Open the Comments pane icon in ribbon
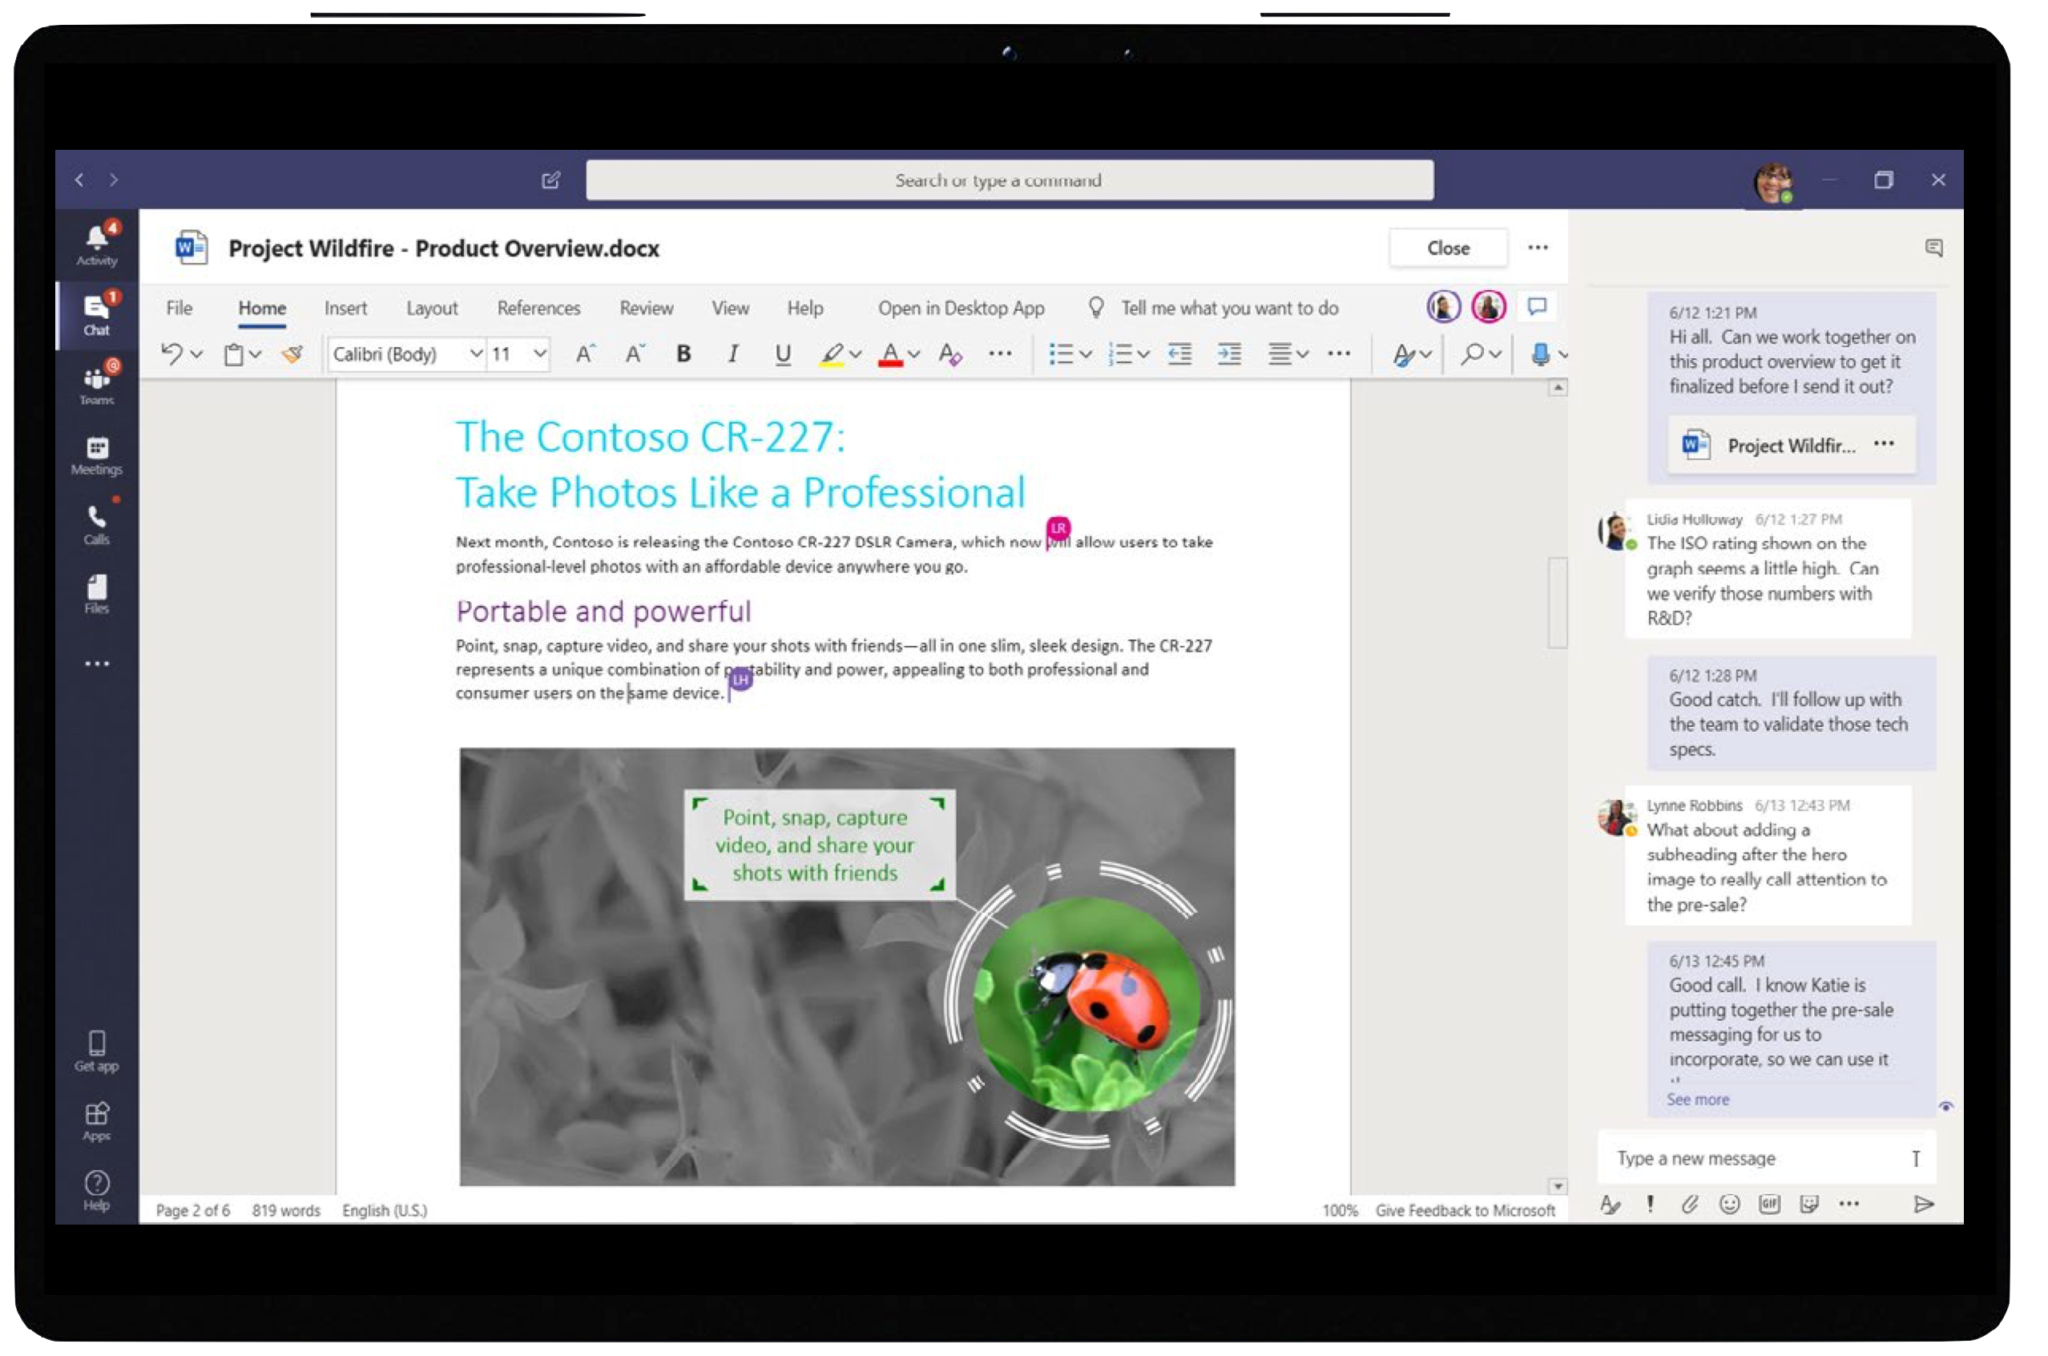 pos(1537,306)
